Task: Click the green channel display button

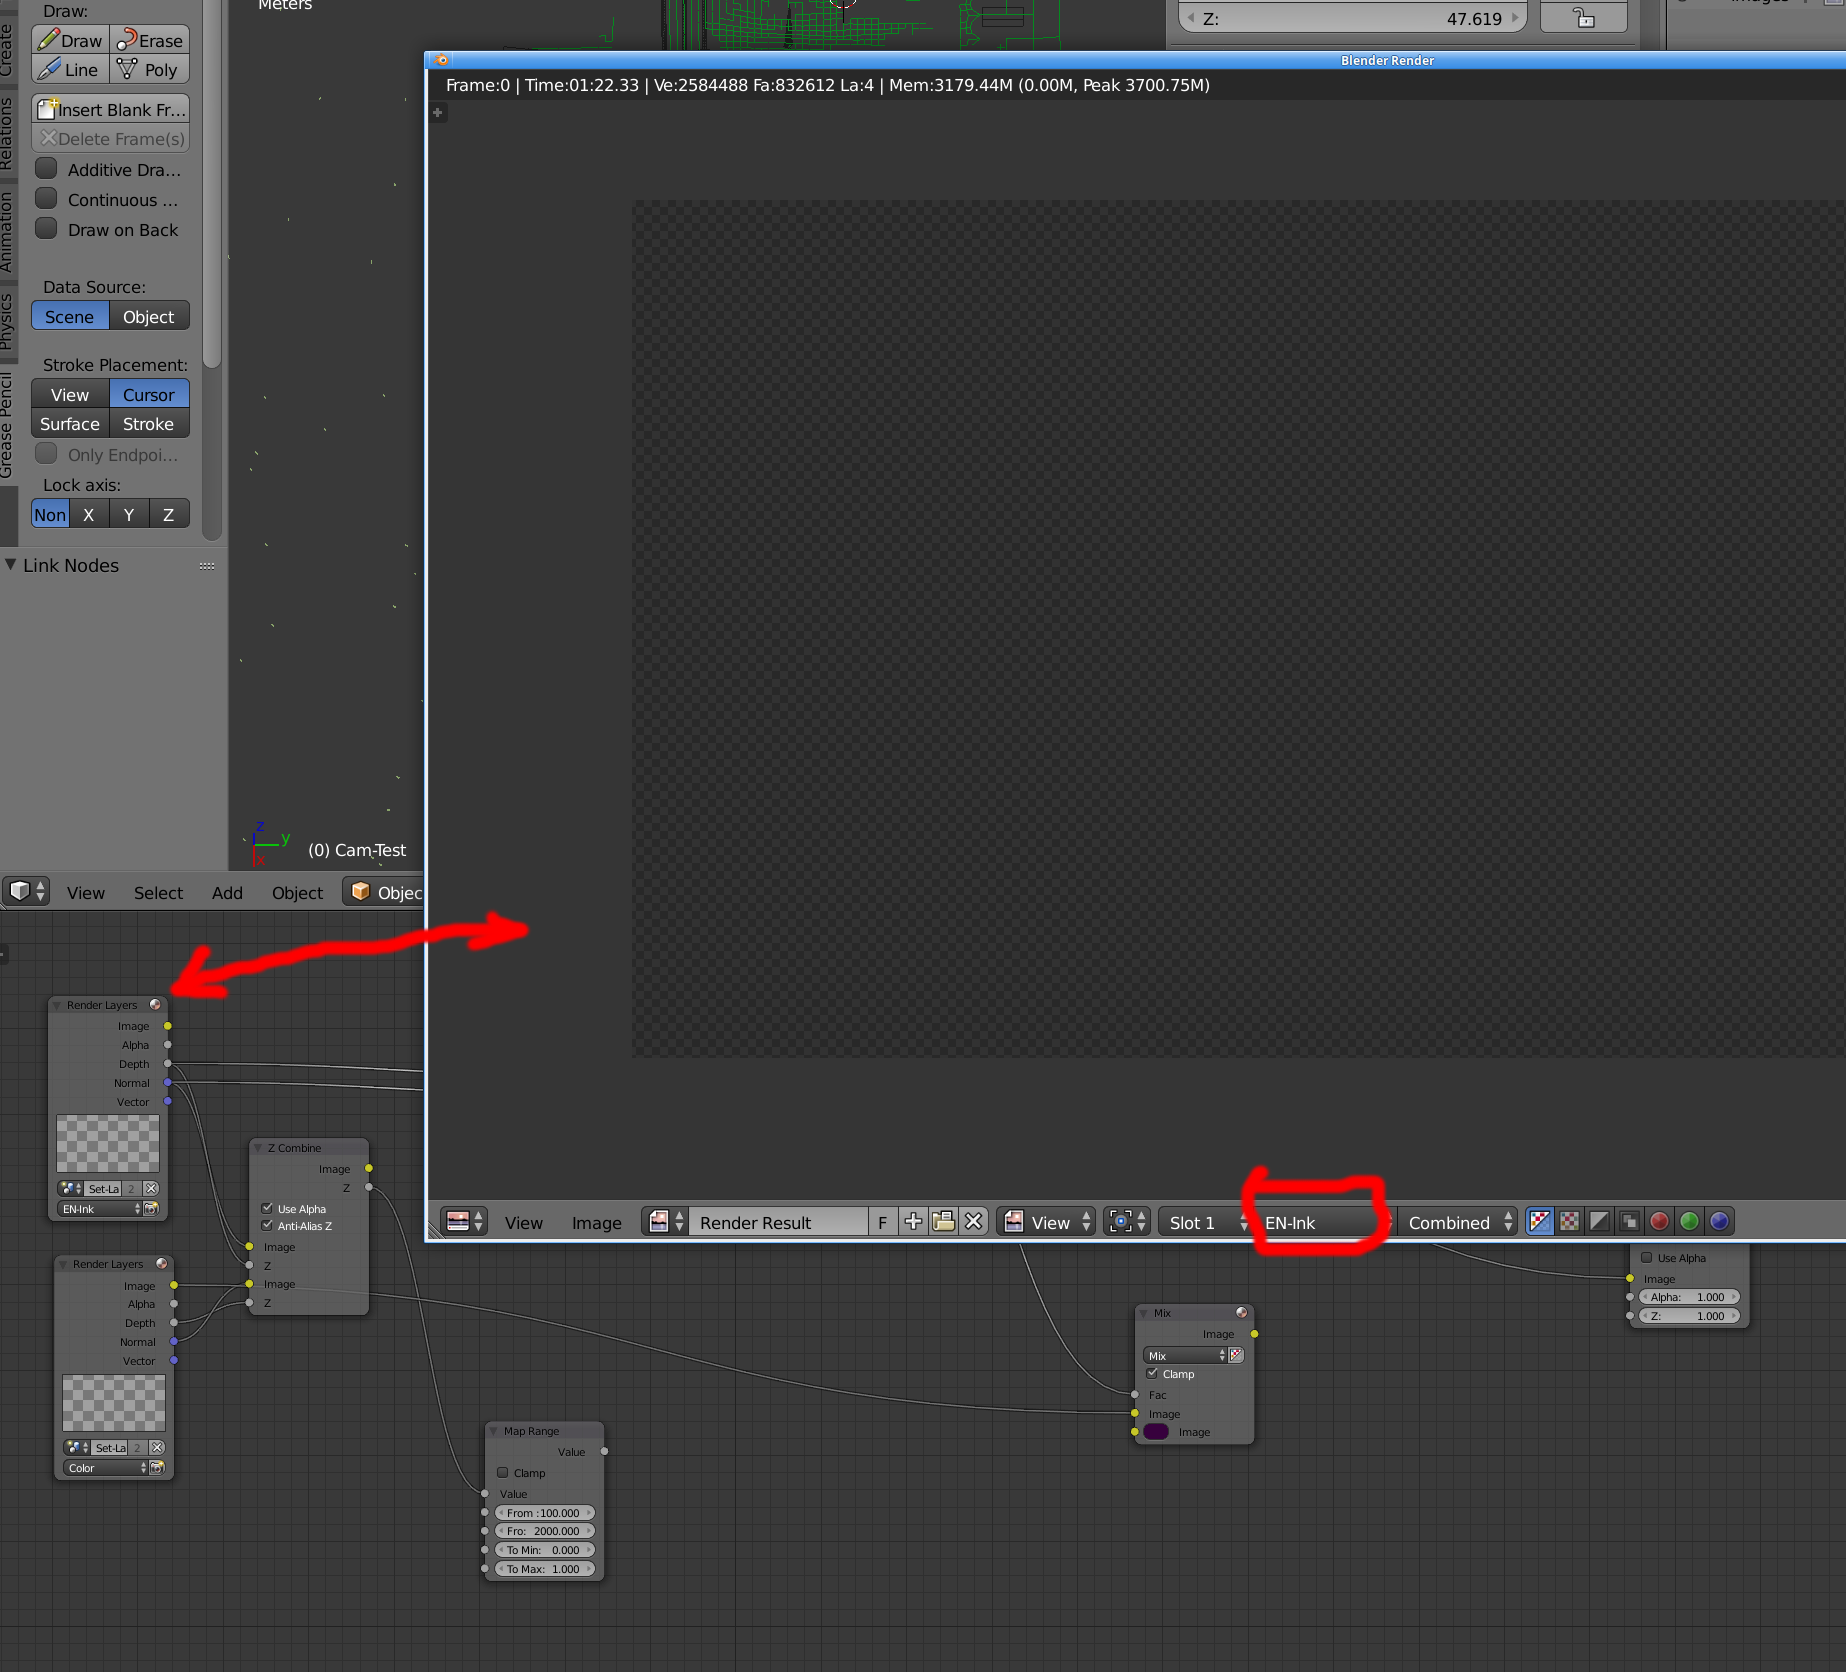Action: point(1689,1221)
